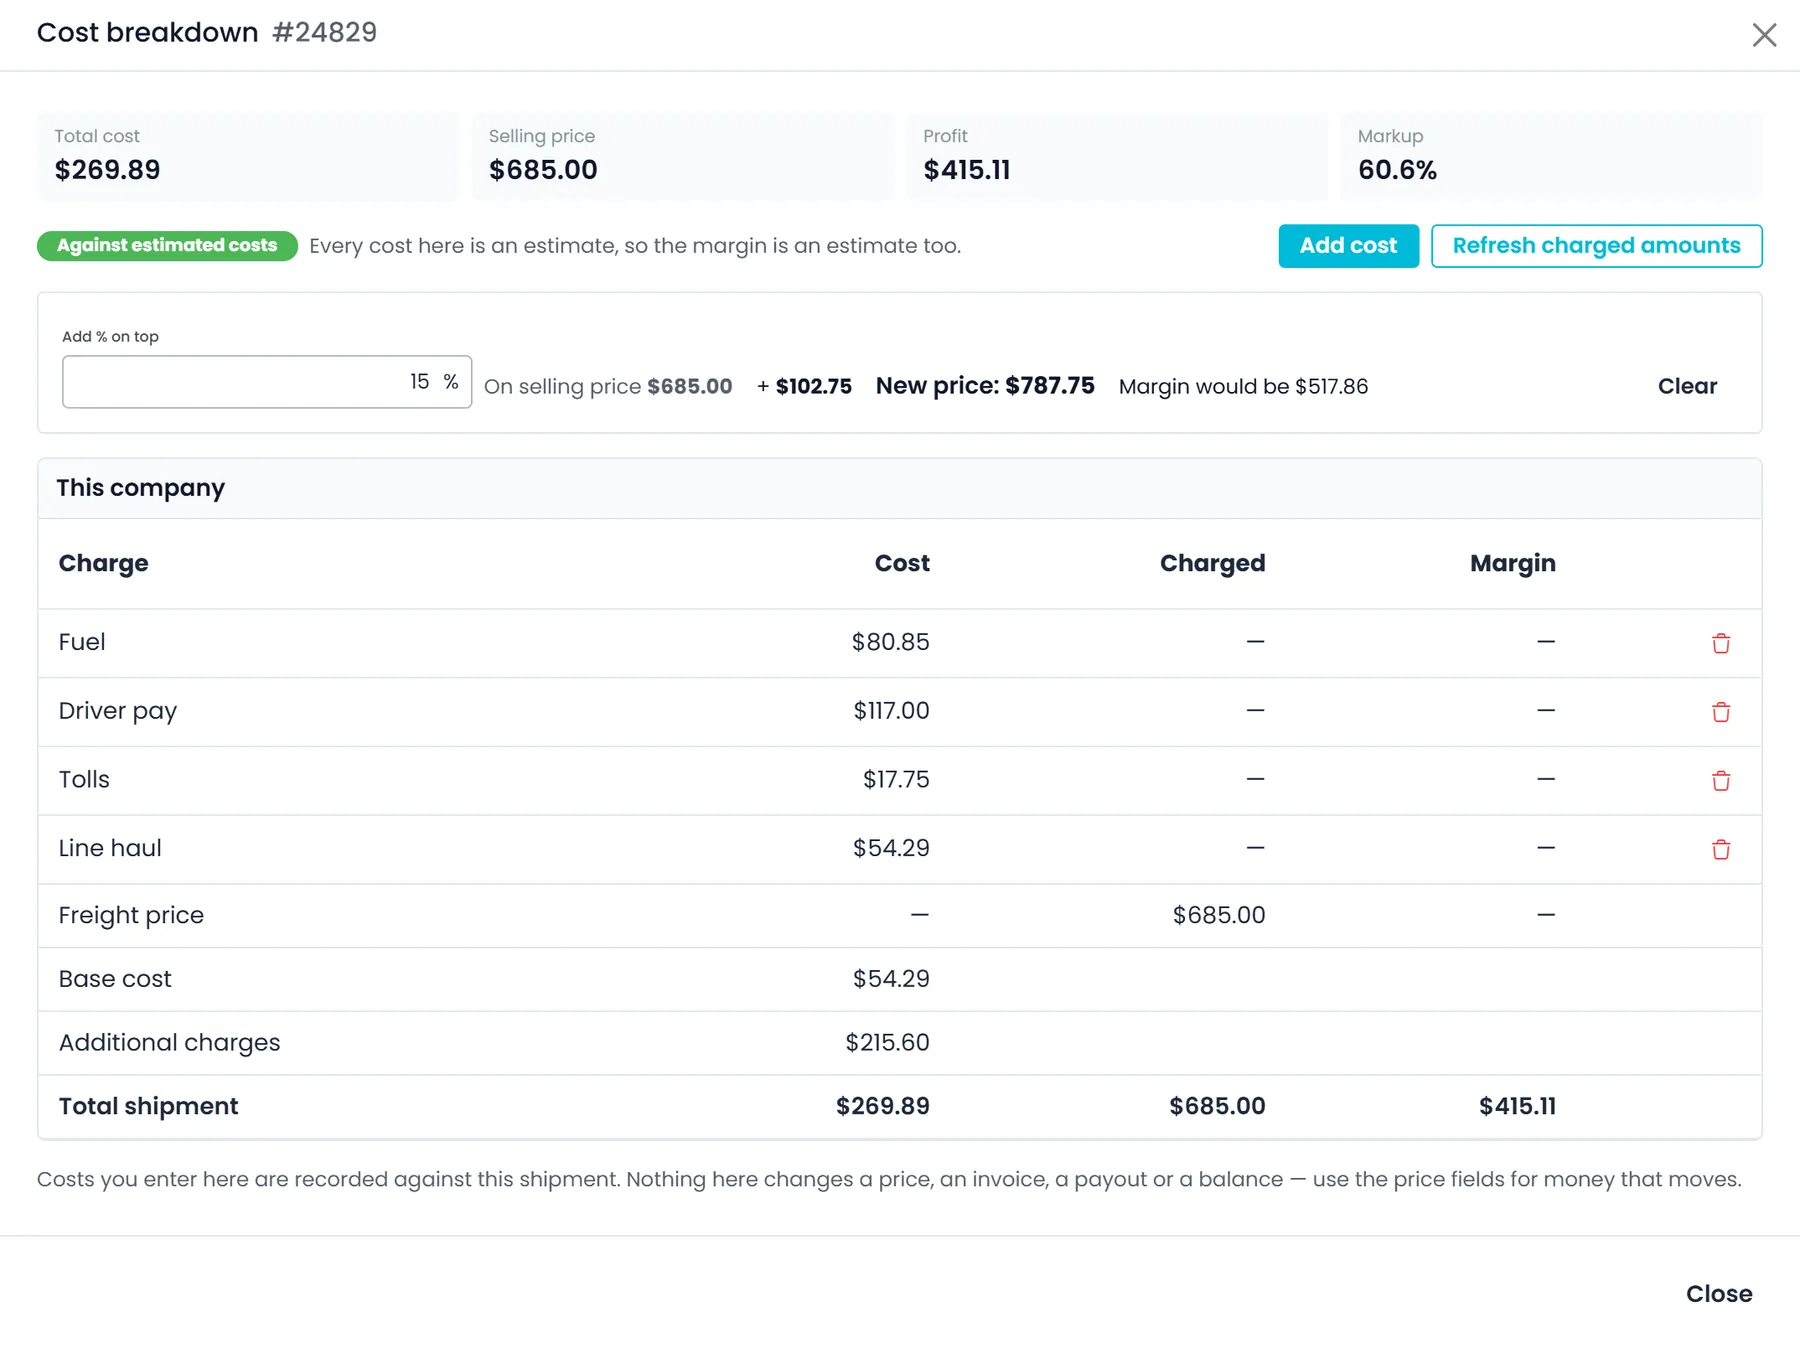Click the Margin would be $517.86 text
1800x1347 pixels.
(1243, 387)
